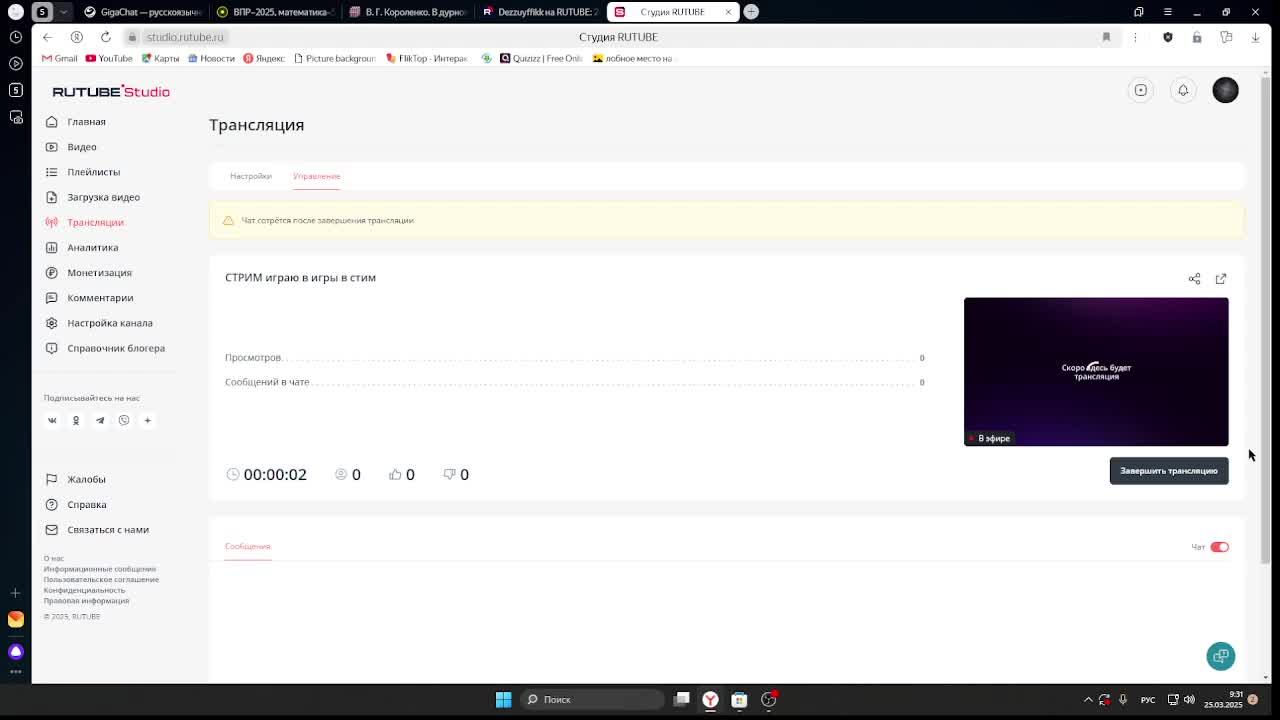Open the Viber social link
This screenshot has height=720, width=1280.
(x=124, y=420)
